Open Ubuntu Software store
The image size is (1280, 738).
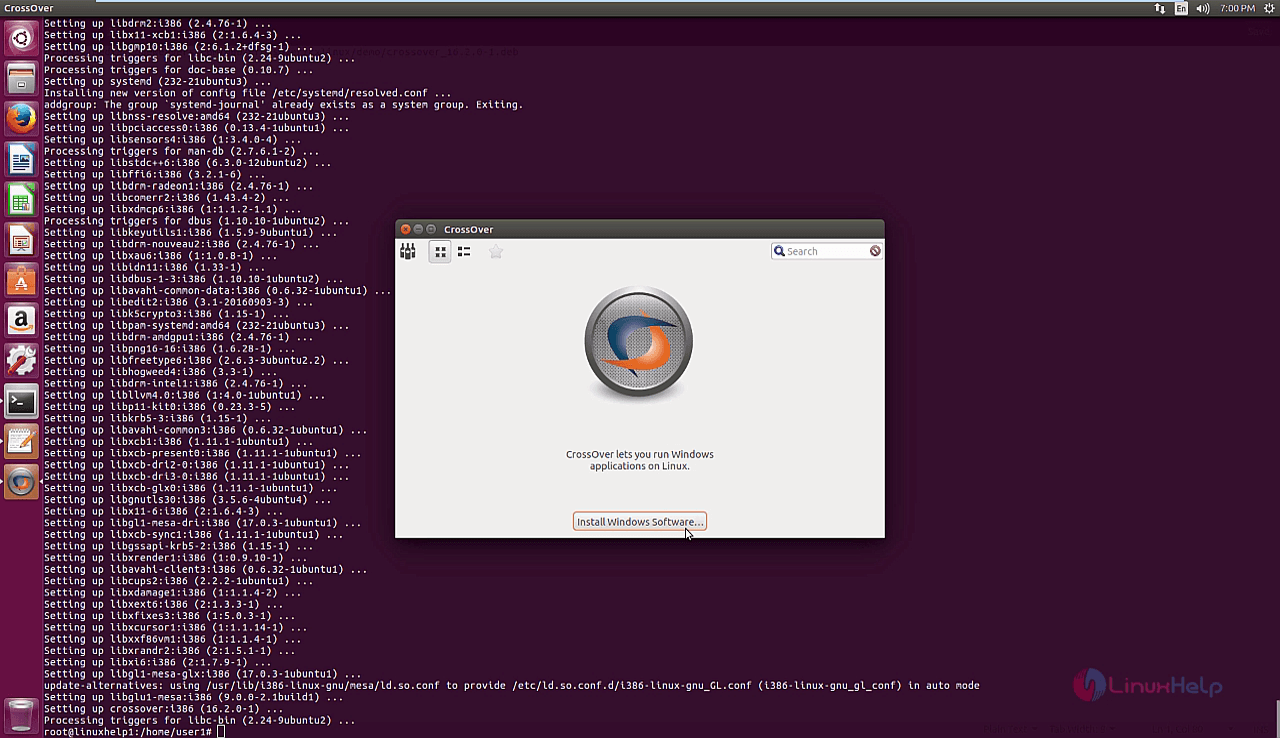pyautogui.click(x=22, y=281)
